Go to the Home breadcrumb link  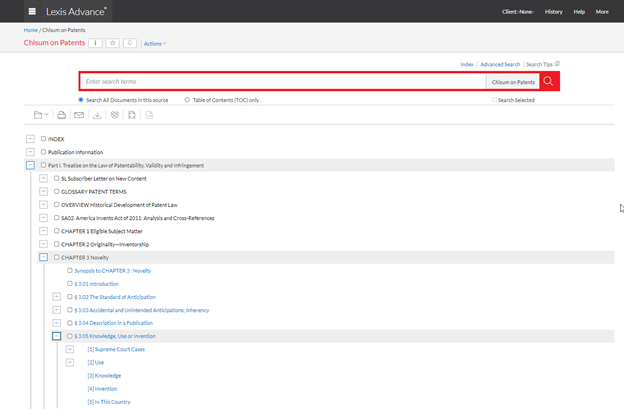point(30,30)
